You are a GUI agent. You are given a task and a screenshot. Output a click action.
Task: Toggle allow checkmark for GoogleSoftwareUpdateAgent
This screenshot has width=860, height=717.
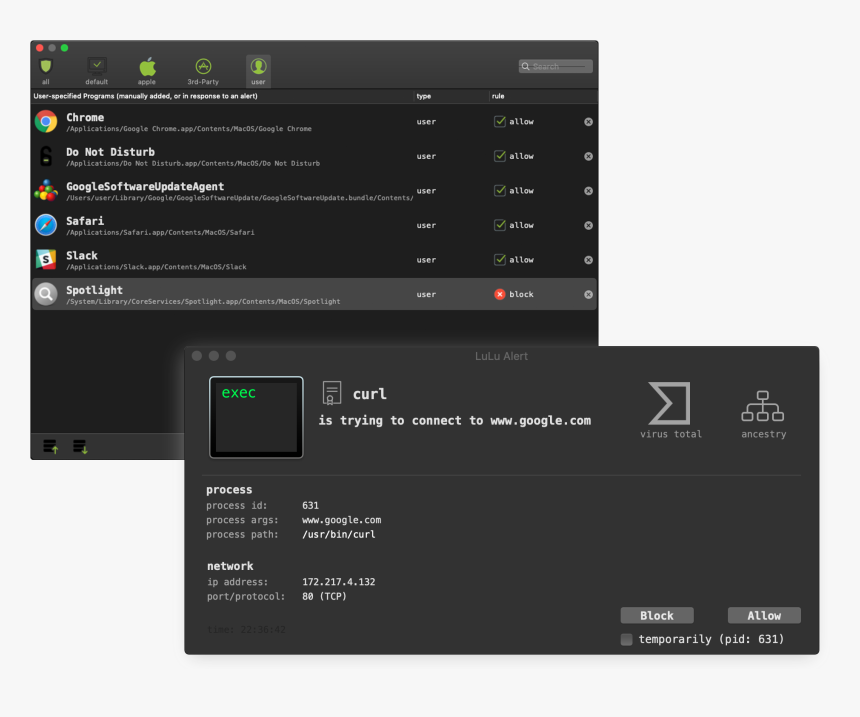click(500, 190)
